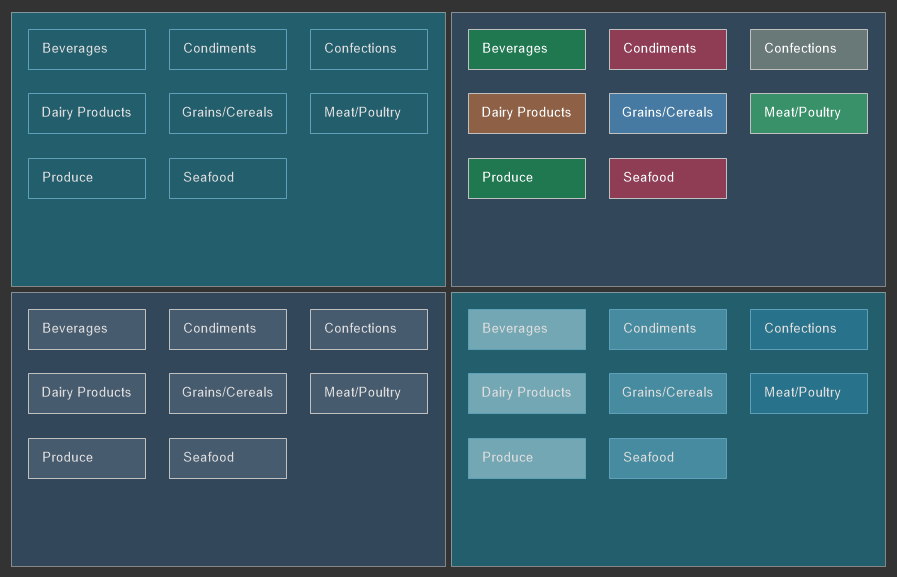Open the green Produce tile
897x577 pixels.
pos(526,178)
